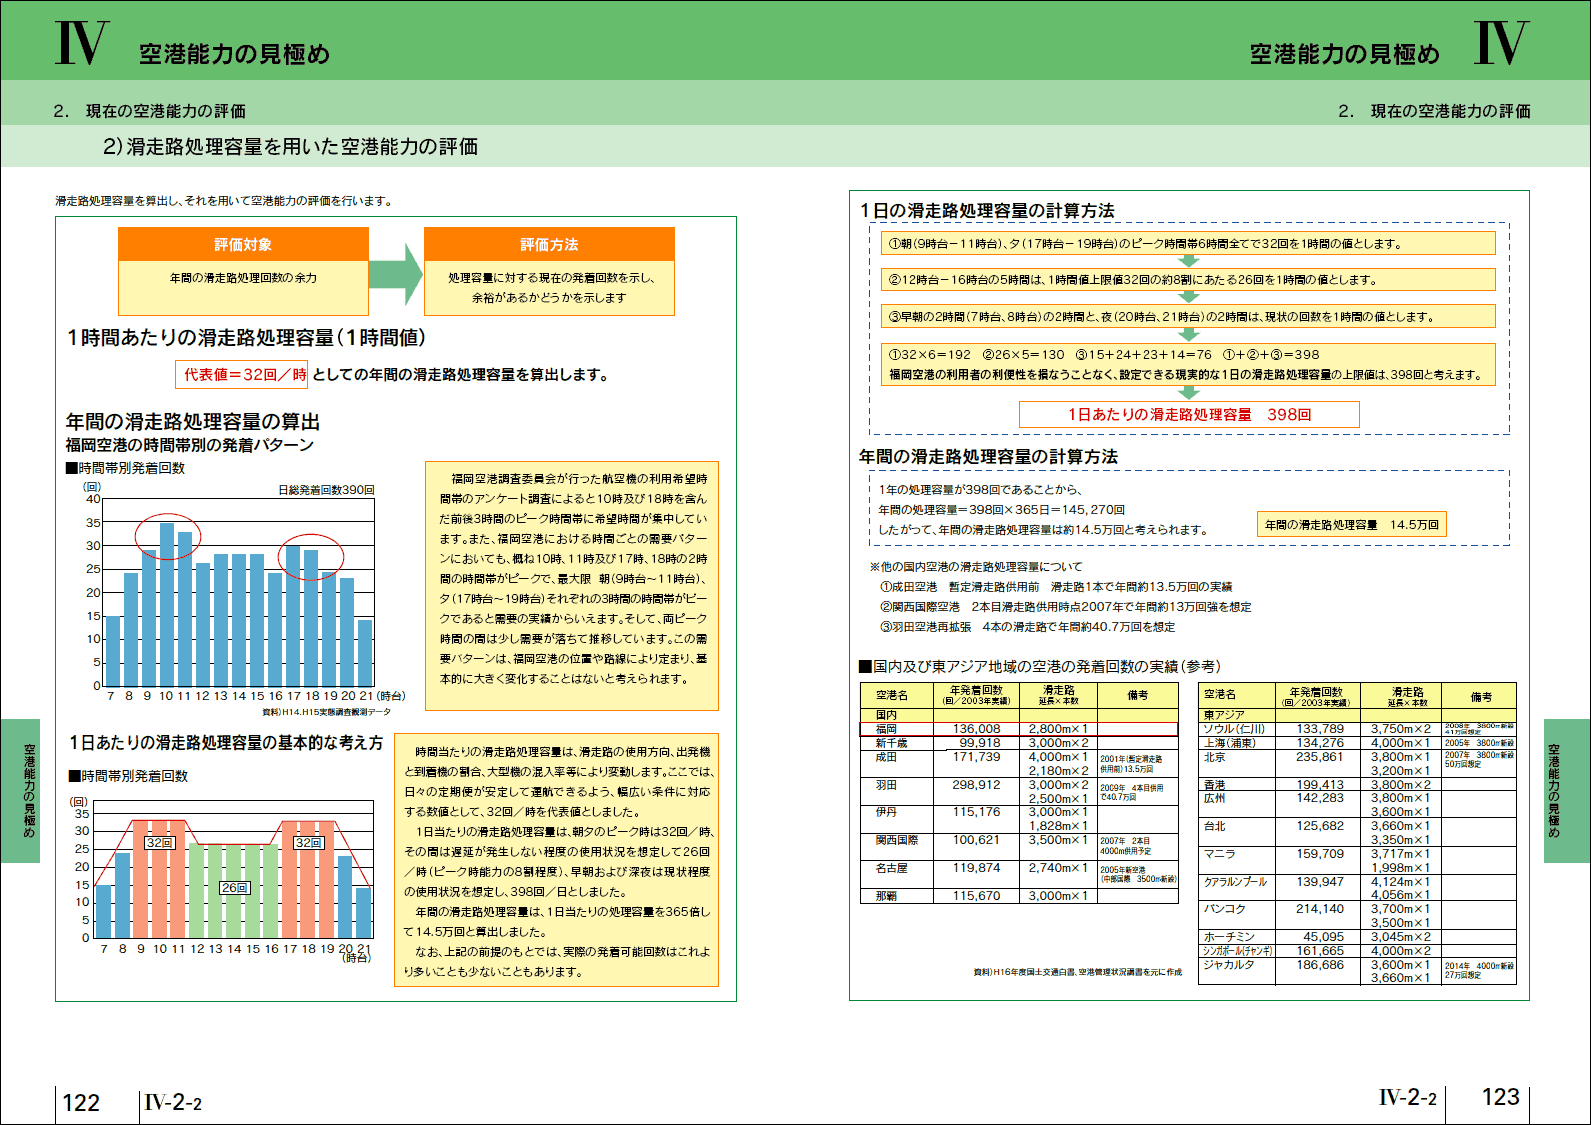Click step ① box about peak hours 32回
The width and height of the screenshot is (1591, 1125).
coord(1188,243)
